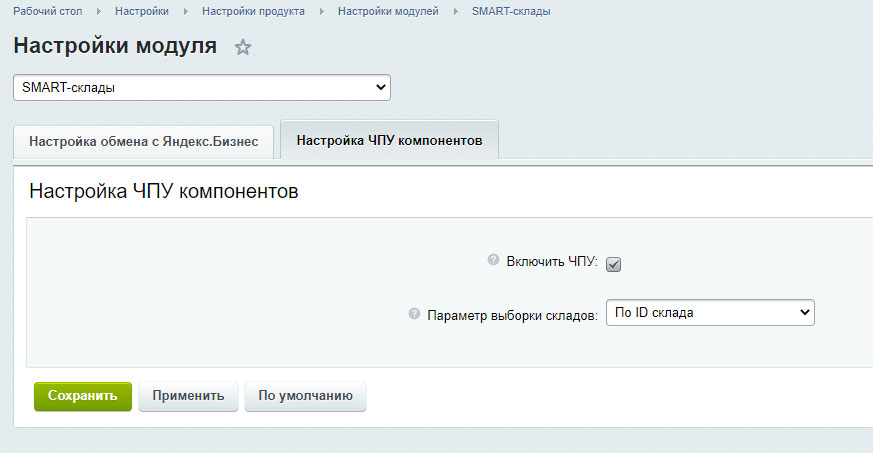Screen dimensions: 873x453
Task: Click the Применить button
Action: [x=188, y=396]
